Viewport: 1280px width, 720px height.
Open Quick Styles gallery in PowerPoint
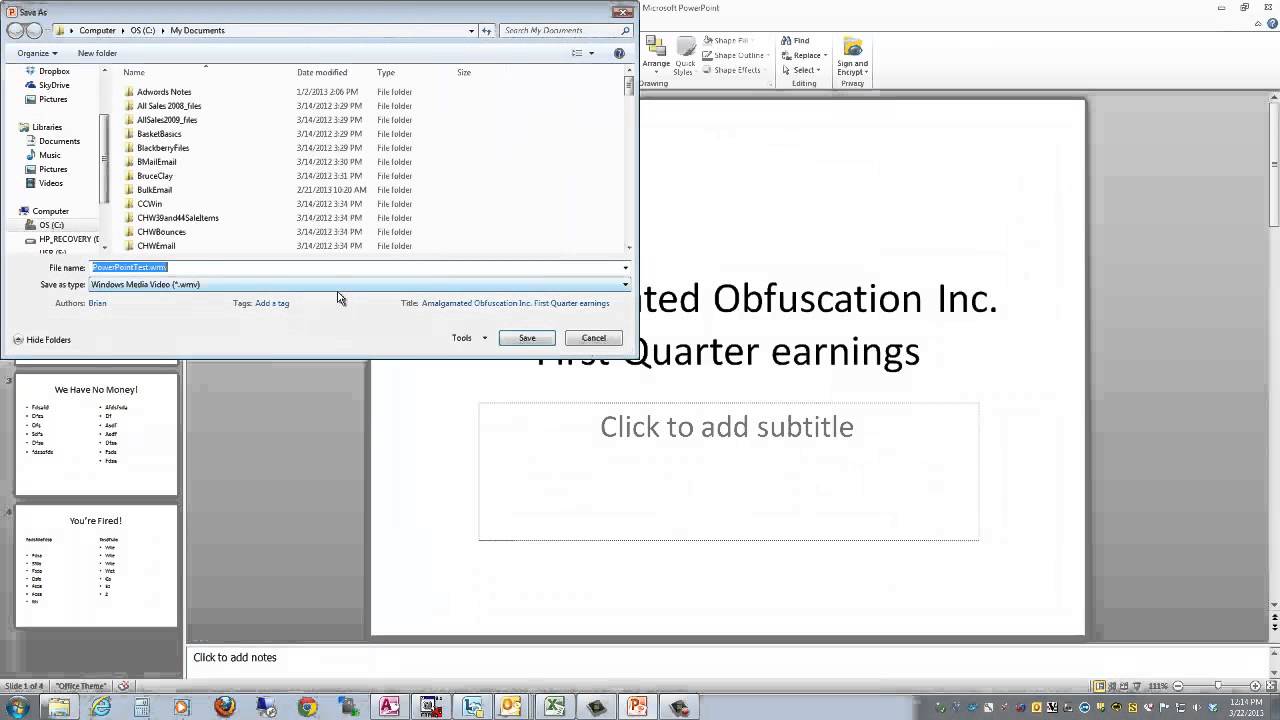pos(685,55)
